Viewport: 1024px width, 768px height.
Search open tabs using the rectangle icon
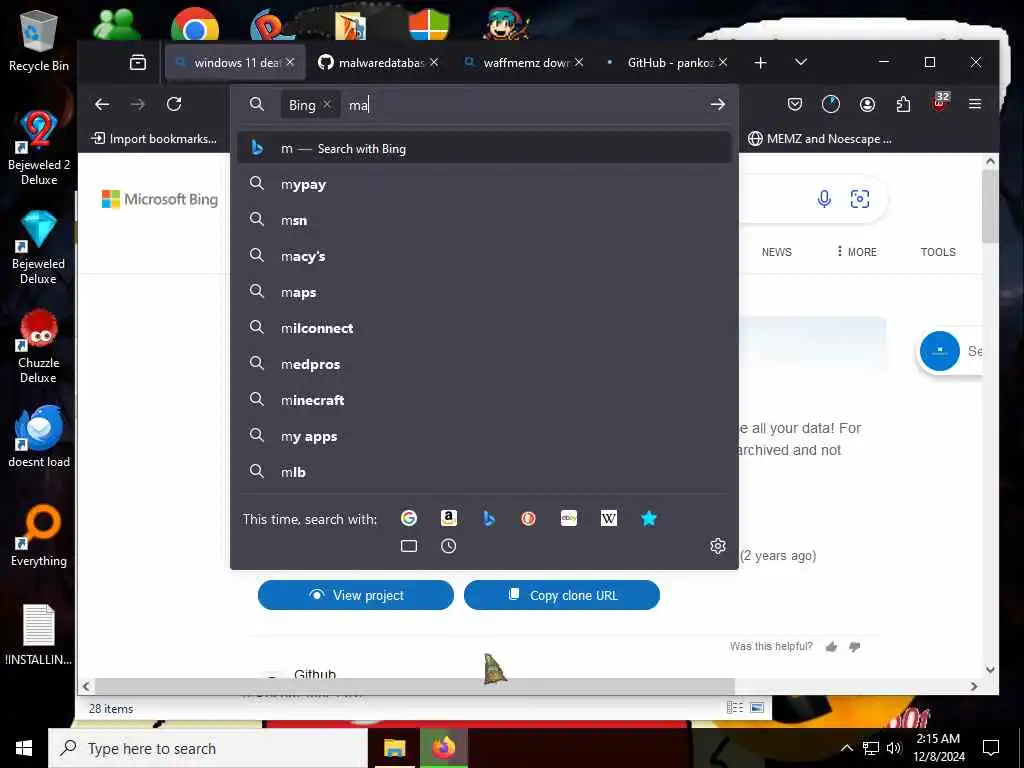click(409, 546)
